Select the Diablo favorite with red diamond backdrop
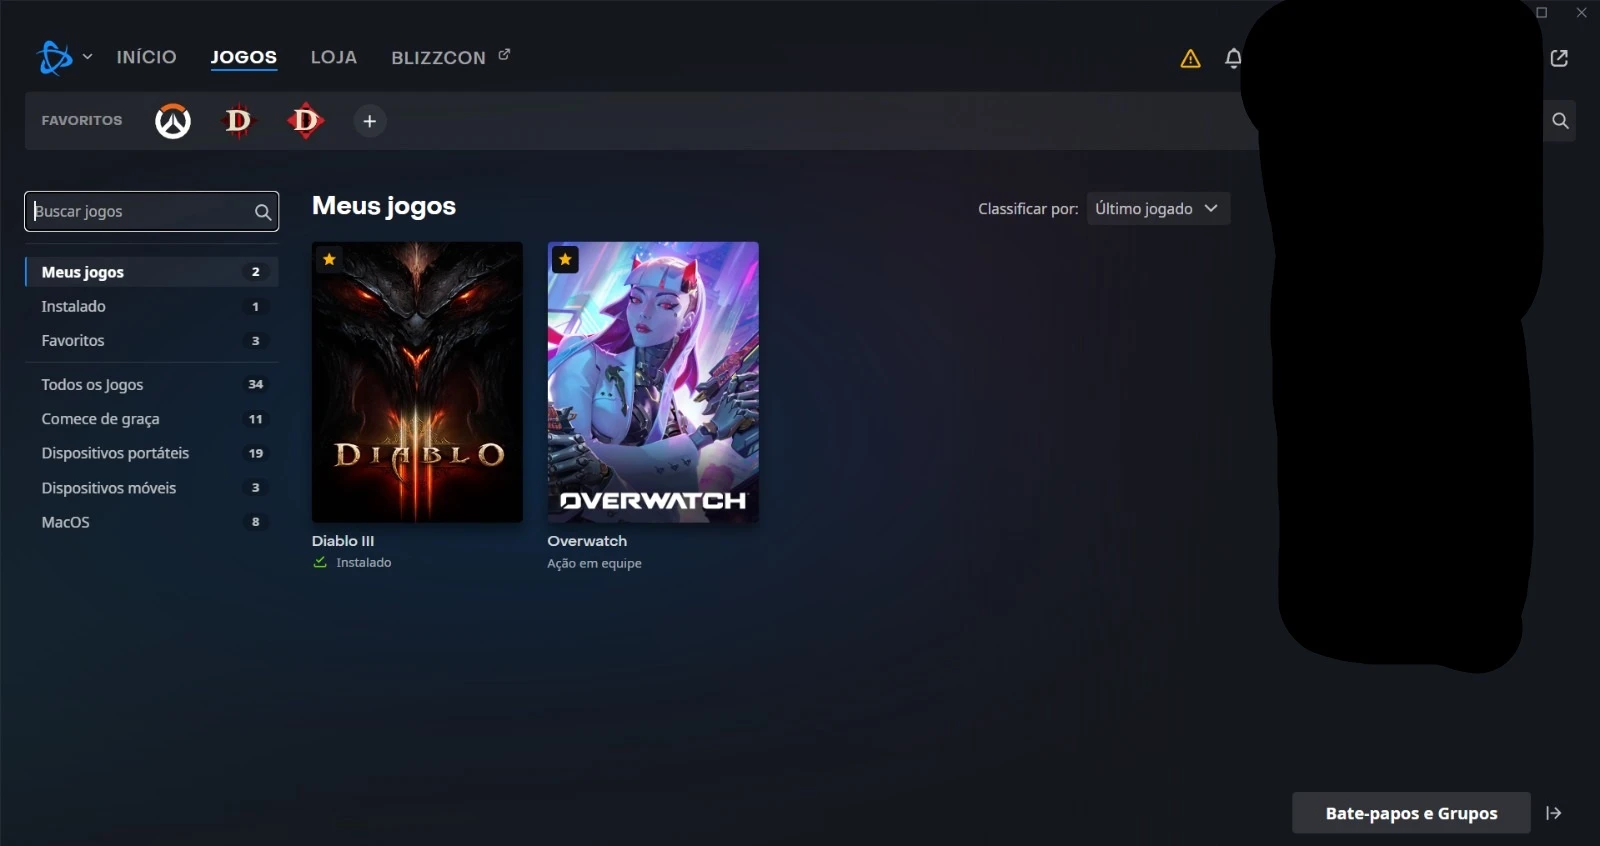The width and height of the screenshot is (1600, 846). (x=305, y=121)
